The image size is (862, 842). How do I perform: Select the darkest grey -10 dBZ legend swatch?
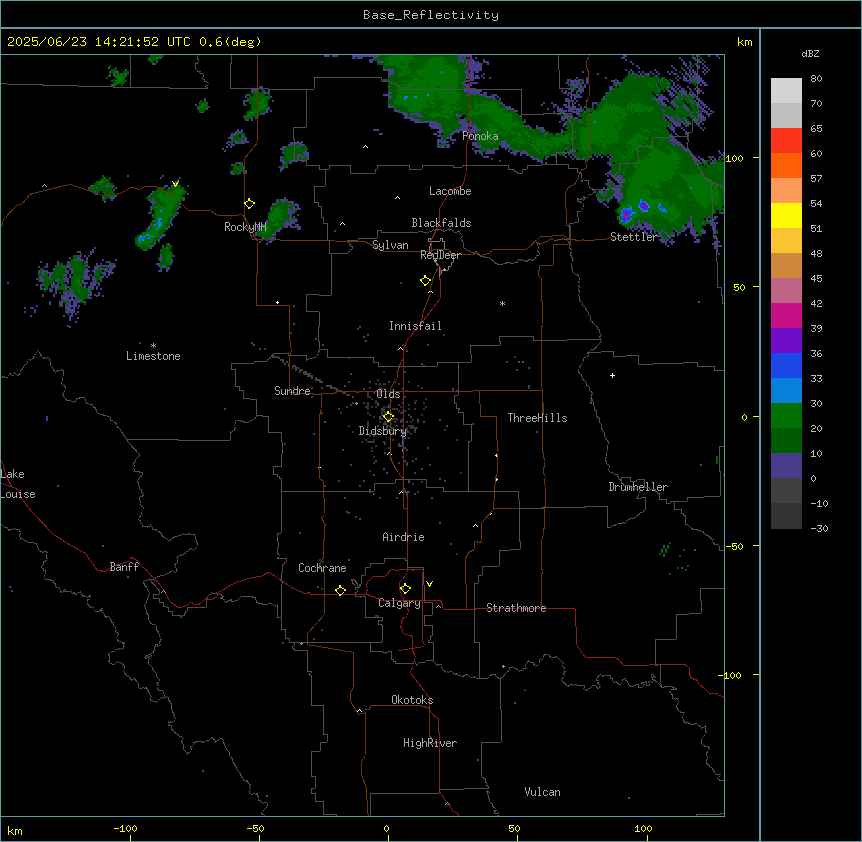coord(786,516)
